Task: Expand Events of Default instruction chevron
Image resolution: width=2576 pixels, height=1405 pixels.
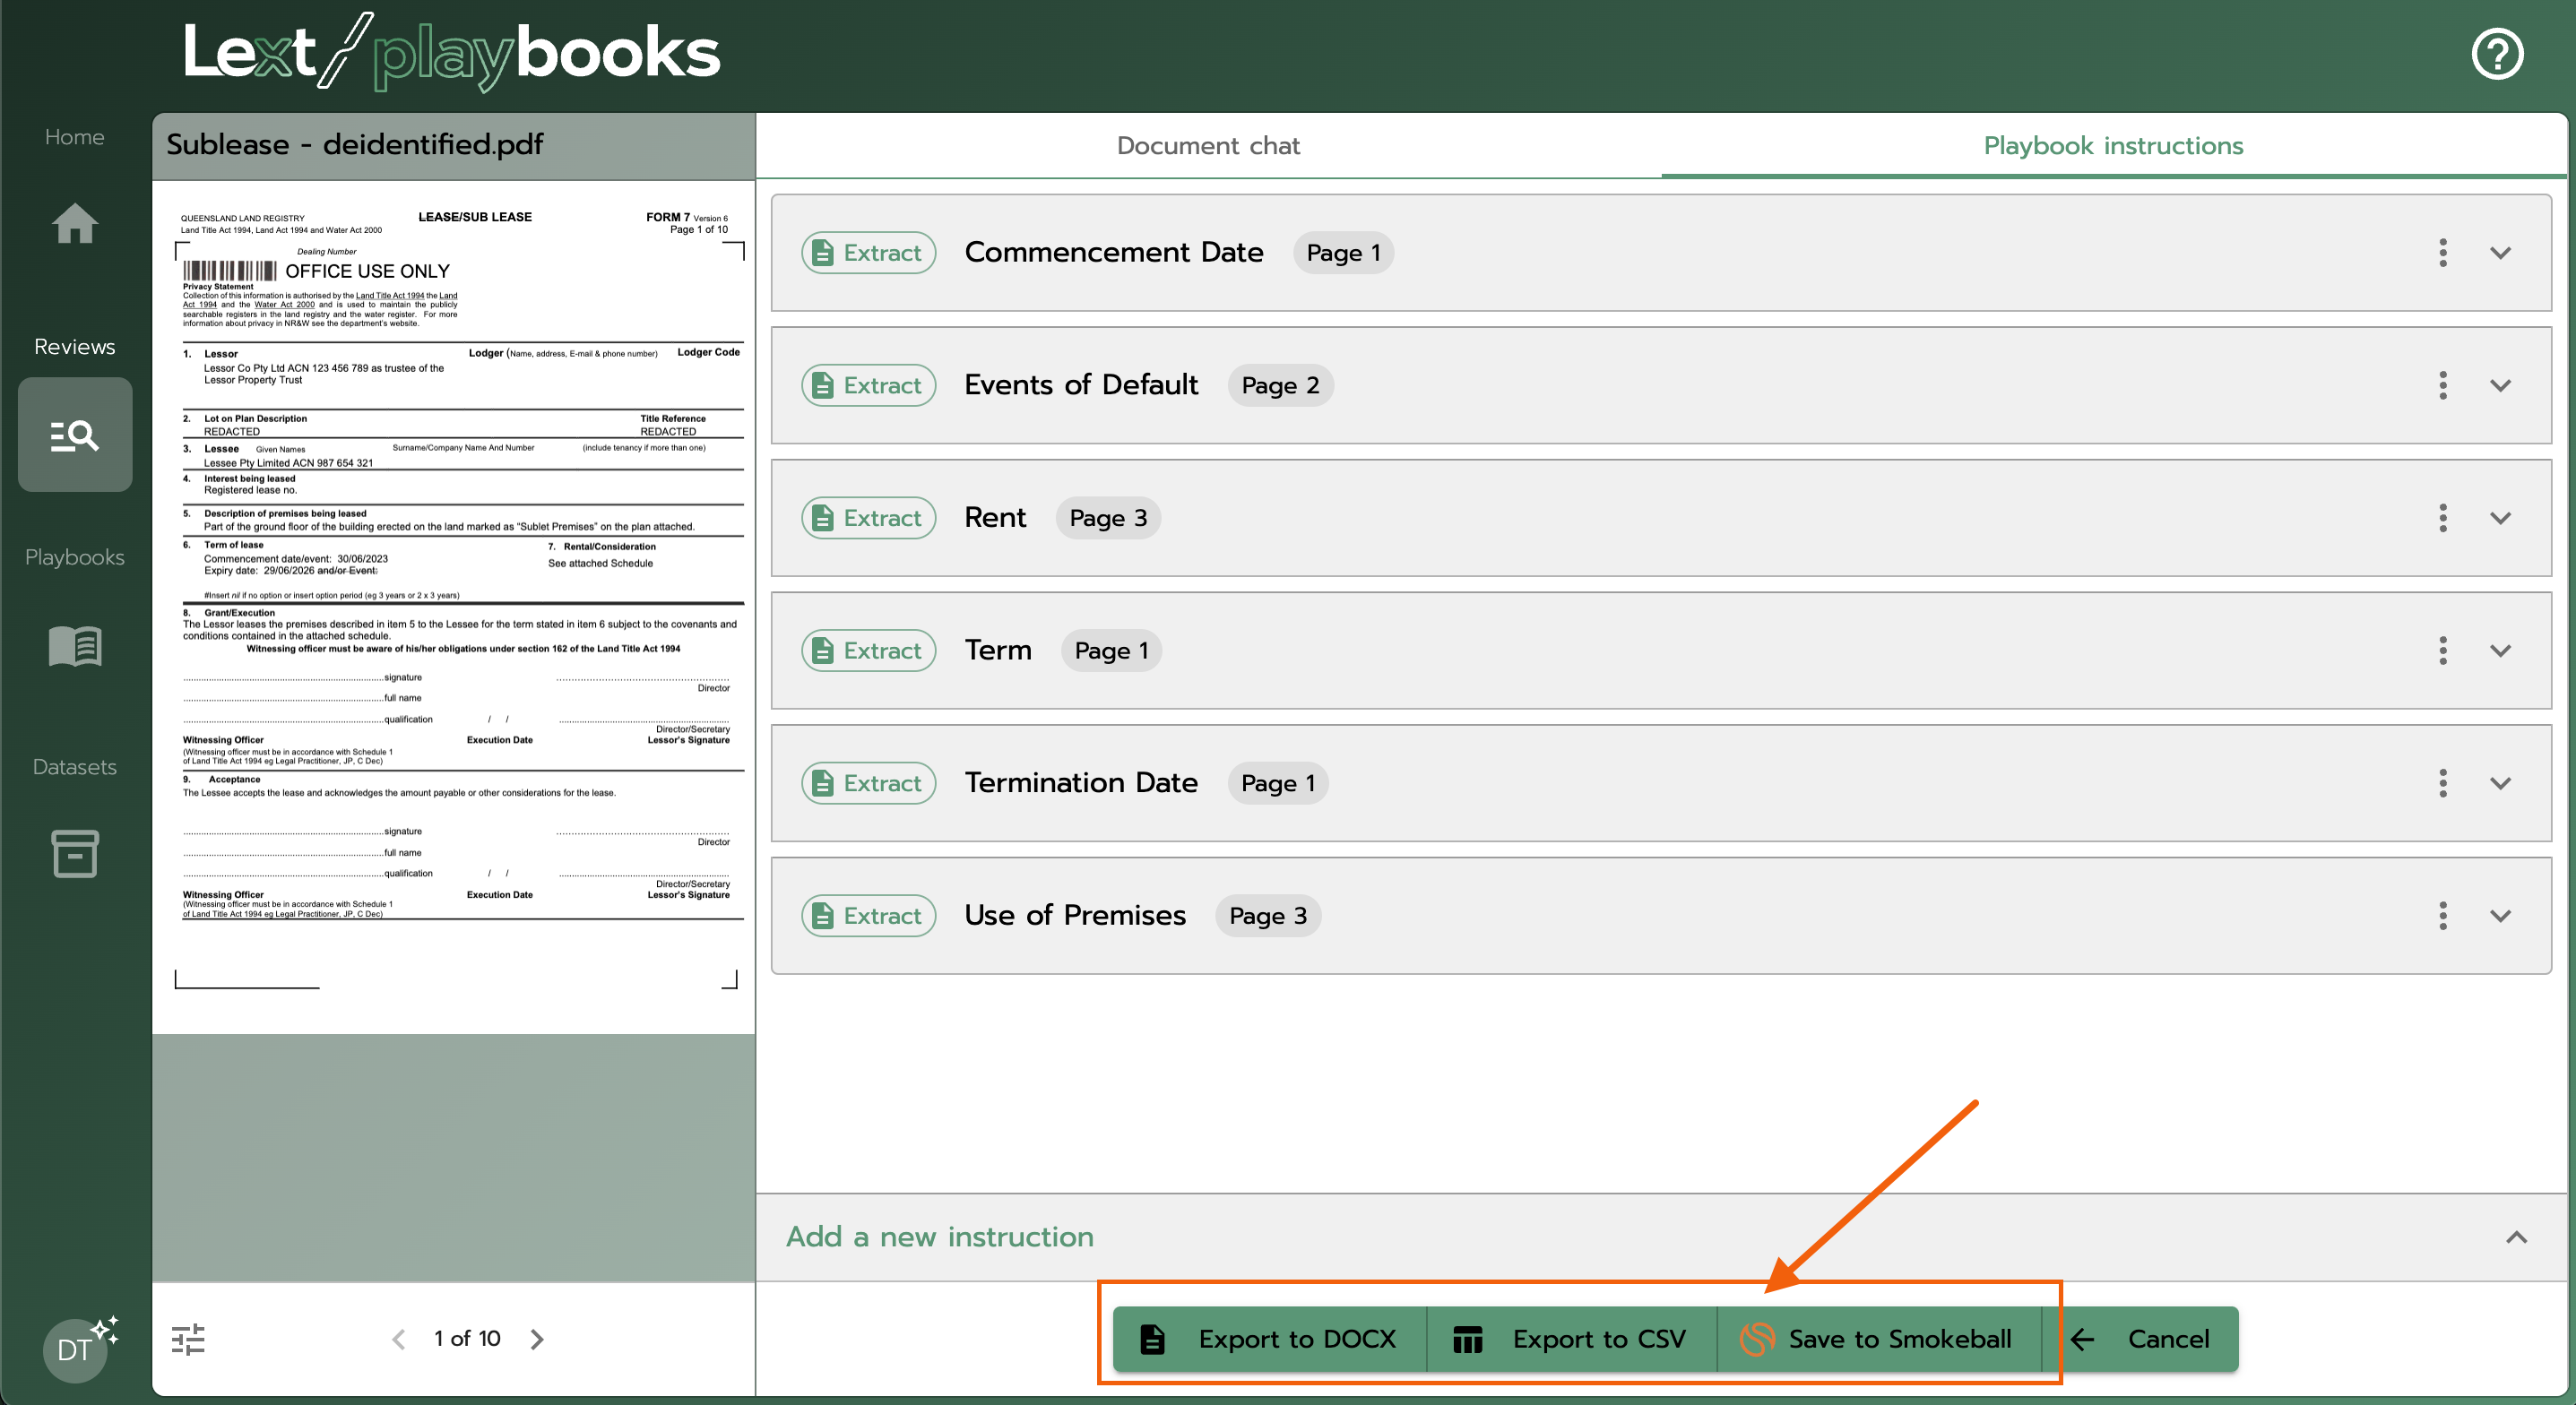Action: [x=2500, y=385]
